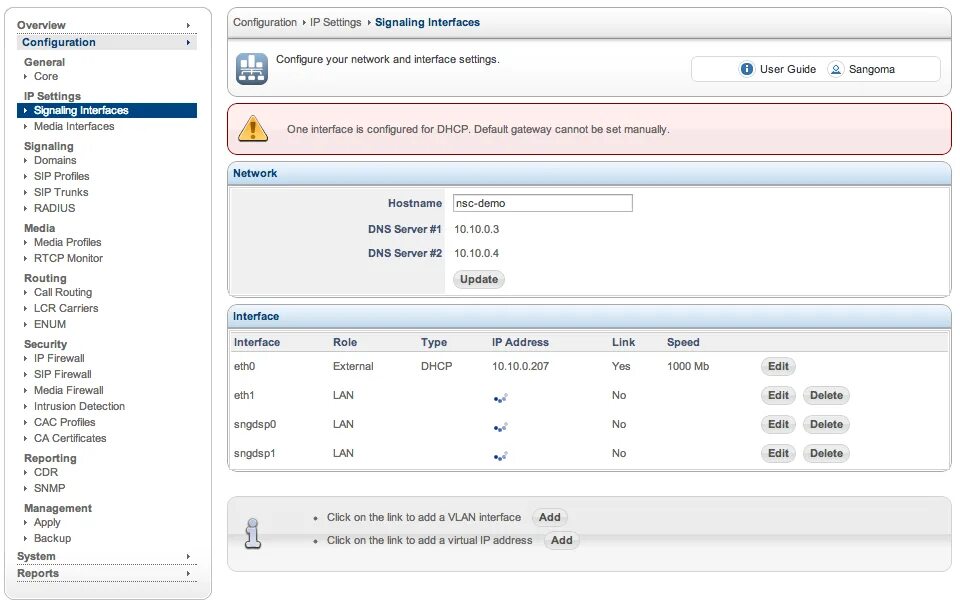The width and height of the screenshot is (960, 607).
Task: Open Intrusion Detection page
Action: pyautogui.click(x=79, y=406)
